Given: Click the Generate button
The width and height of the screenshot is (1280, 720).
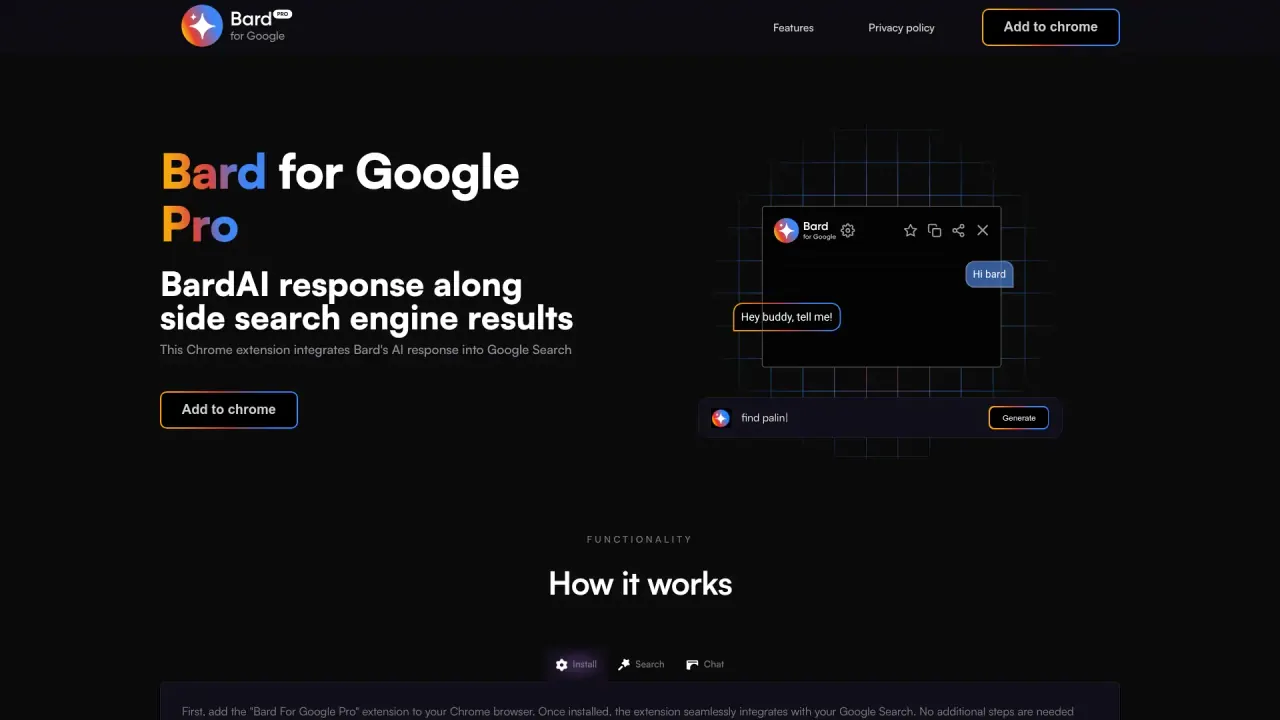Looking at the screenshot, I should point(1019,418).
